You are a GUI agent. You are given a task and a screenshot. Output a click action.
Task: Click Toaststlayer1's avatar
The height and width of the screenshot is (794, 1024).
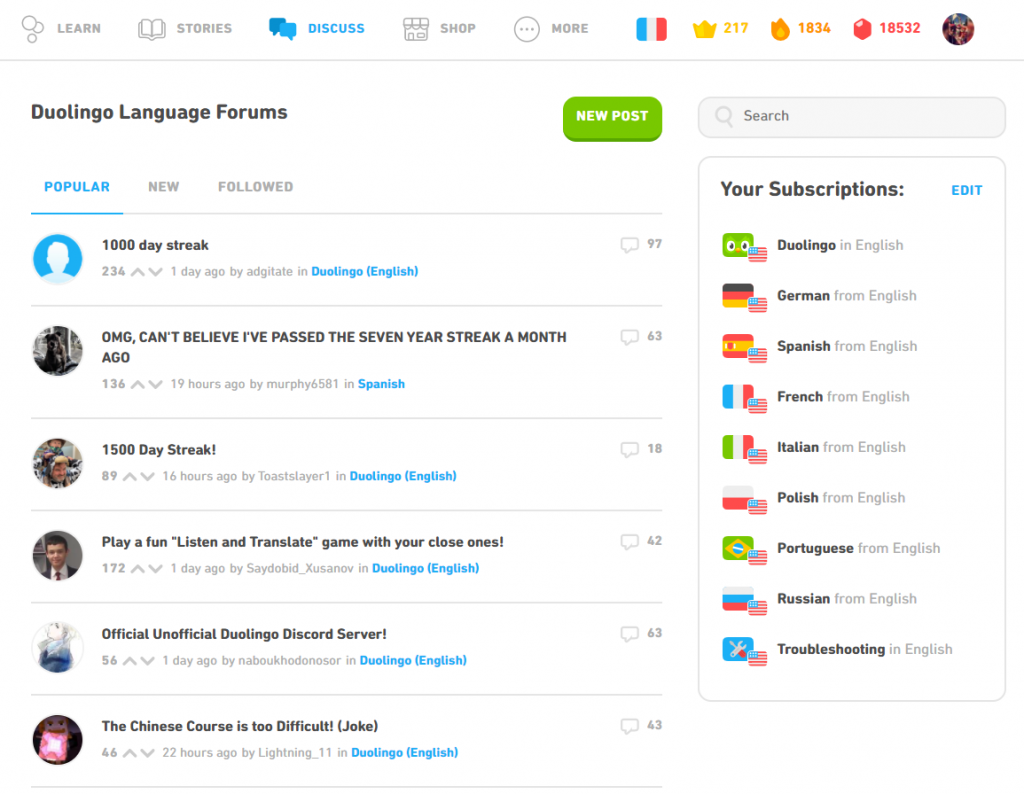click(x=57, y=464)
